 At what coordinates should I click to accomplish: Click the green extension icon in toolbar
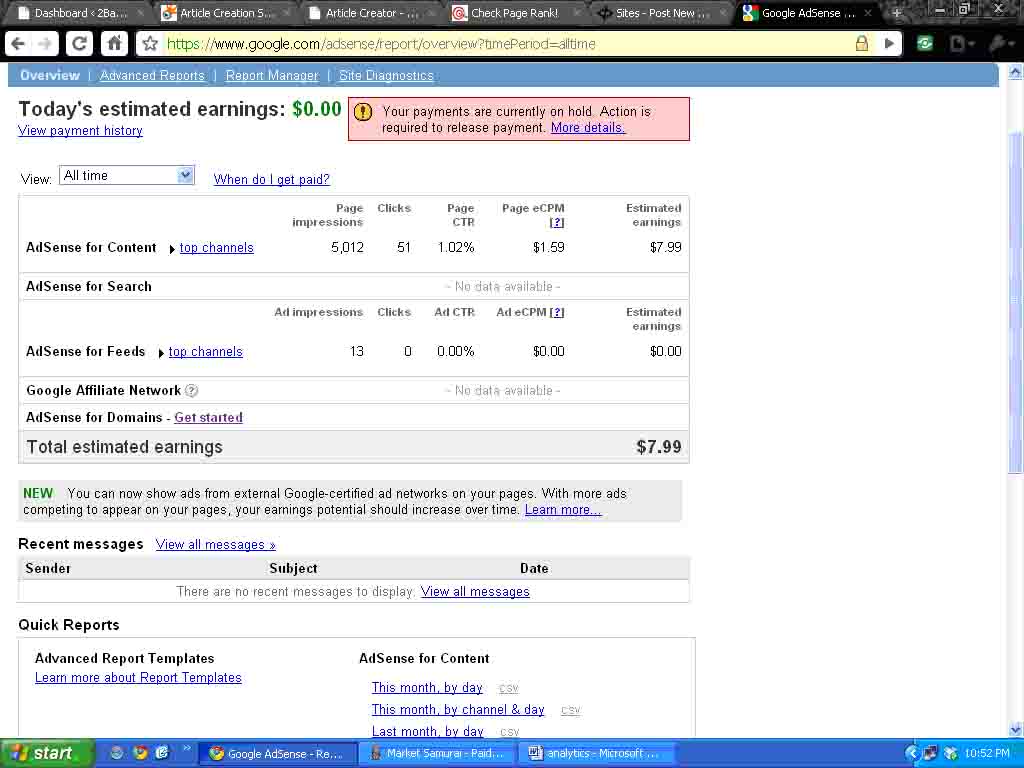click(x=925, y=44)
